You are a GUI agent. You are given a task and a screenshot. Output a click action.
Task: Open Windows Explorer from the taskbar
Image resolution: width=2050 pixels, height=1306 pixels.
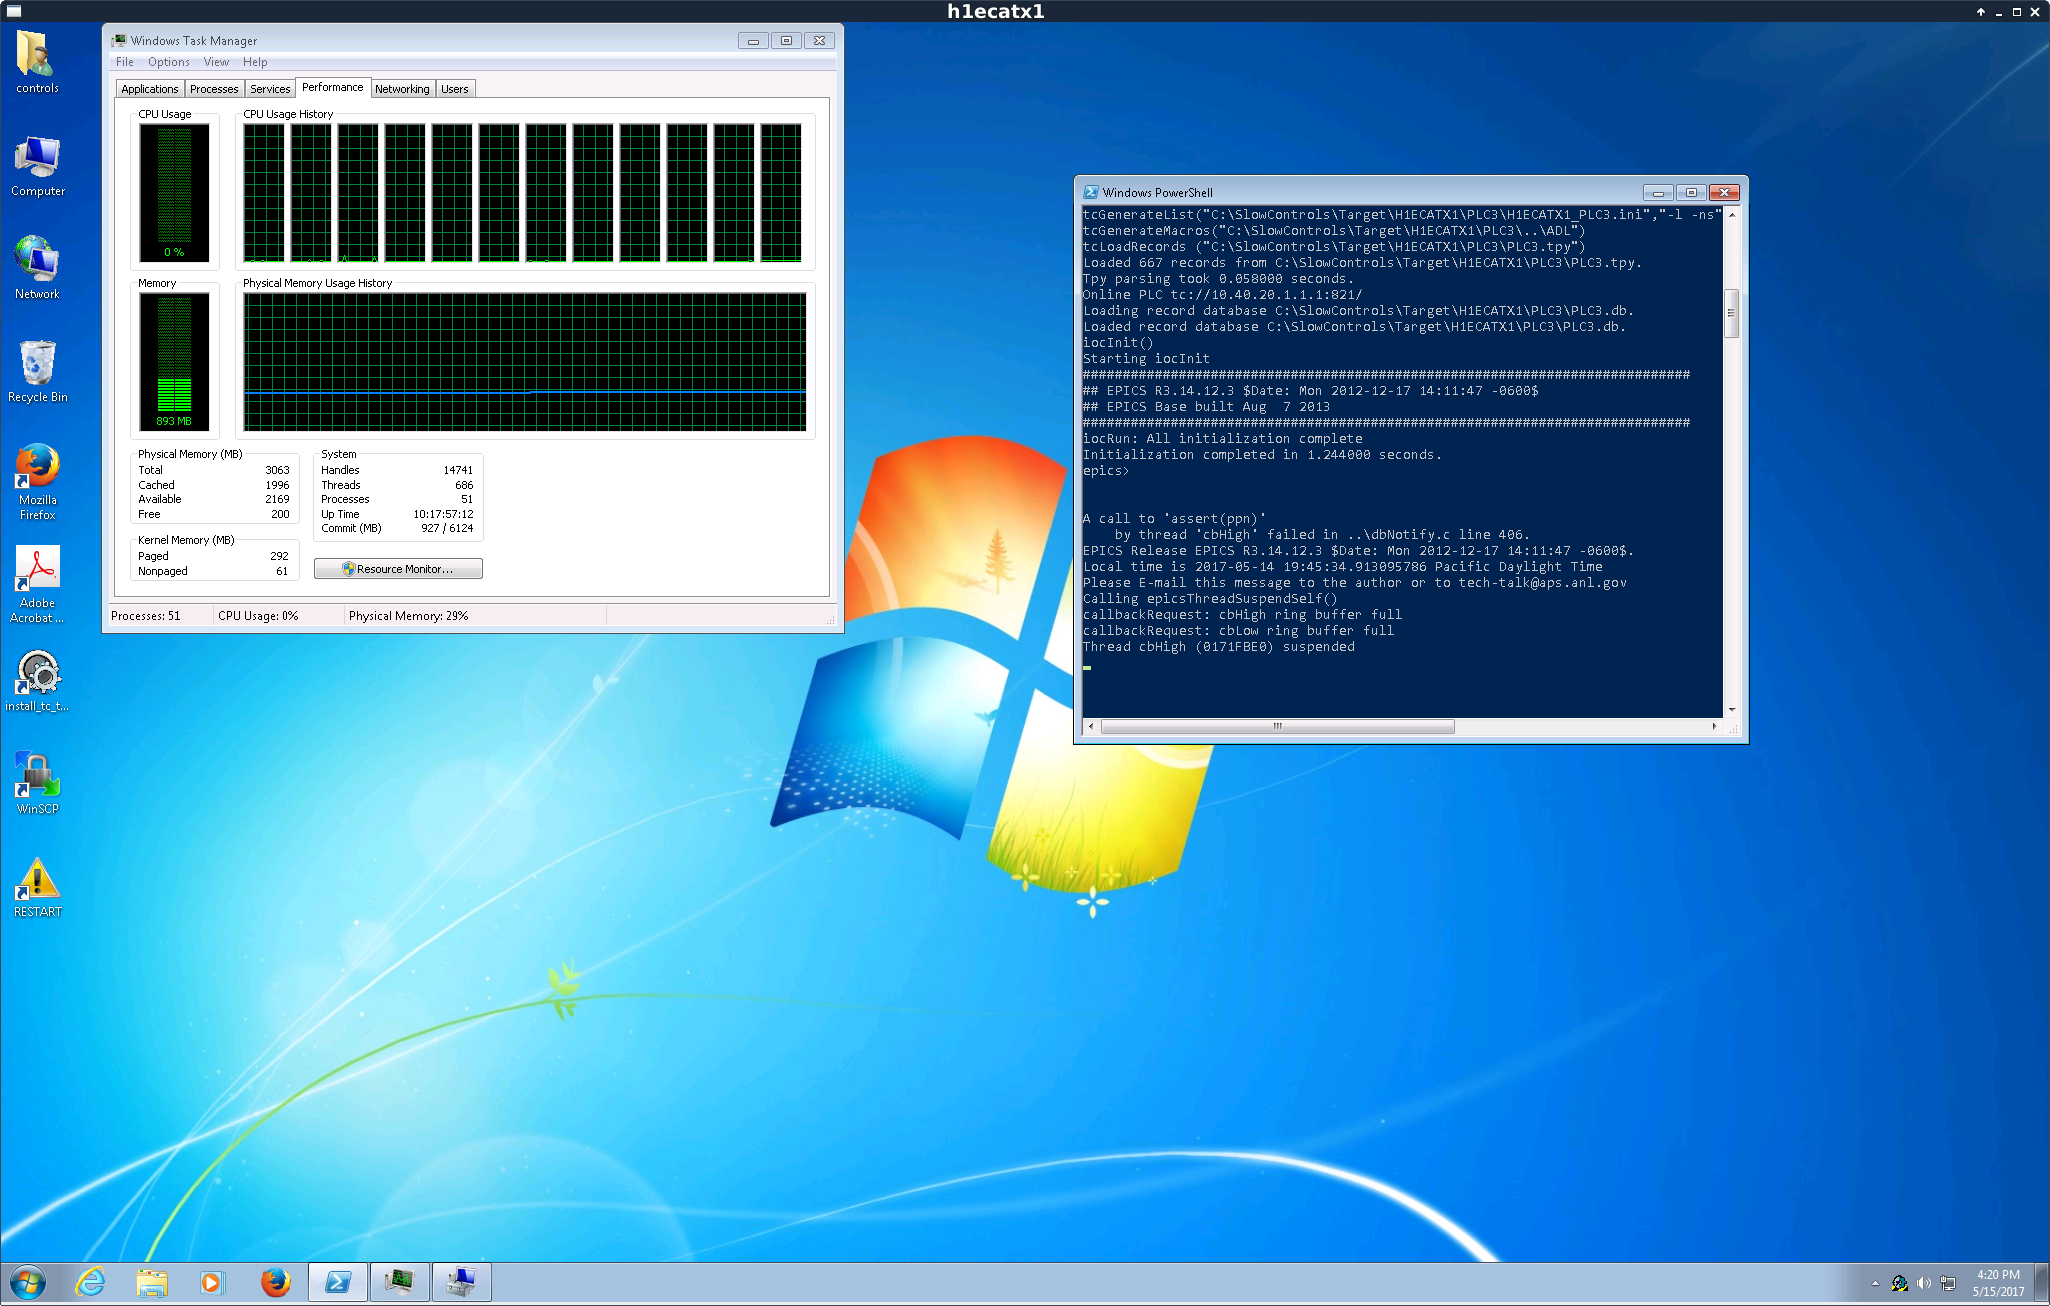(152, 1282)
